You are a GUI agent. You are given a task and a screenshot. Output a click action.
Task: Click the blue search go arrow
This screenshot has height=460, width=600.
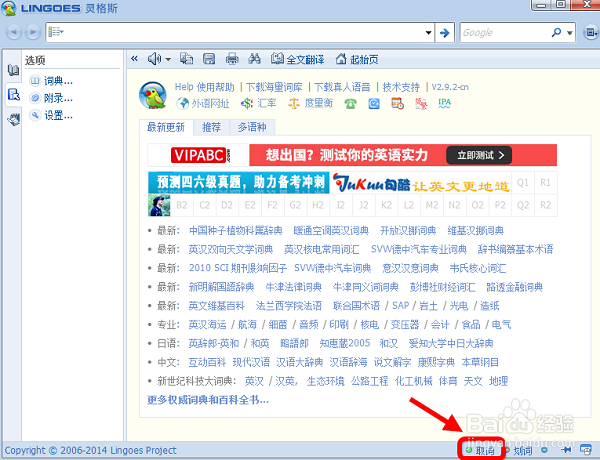click(x=444, y=33)
